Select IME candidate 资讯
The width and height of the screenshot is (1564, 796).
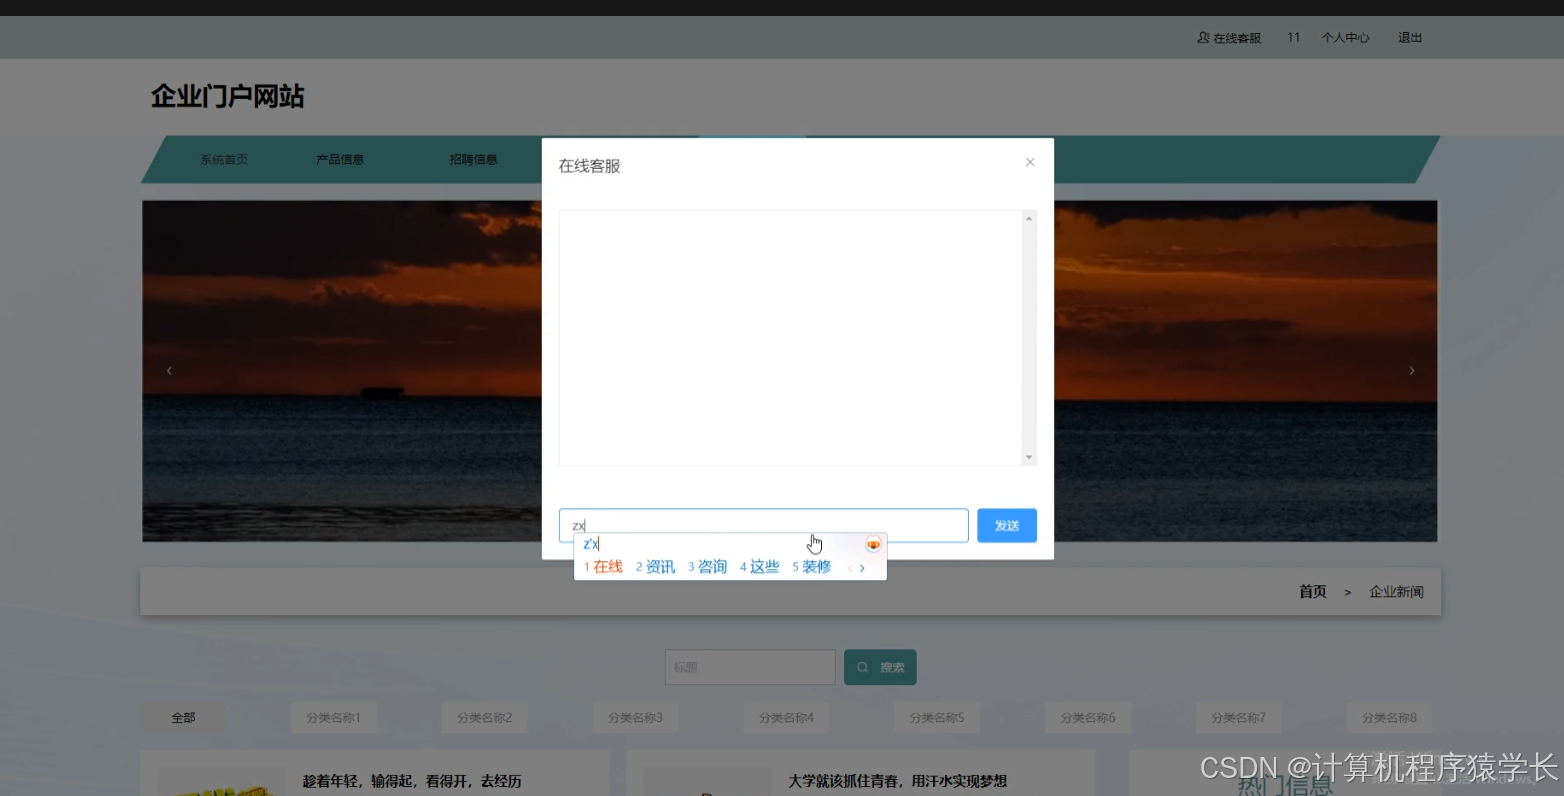(x=655, y=567)
